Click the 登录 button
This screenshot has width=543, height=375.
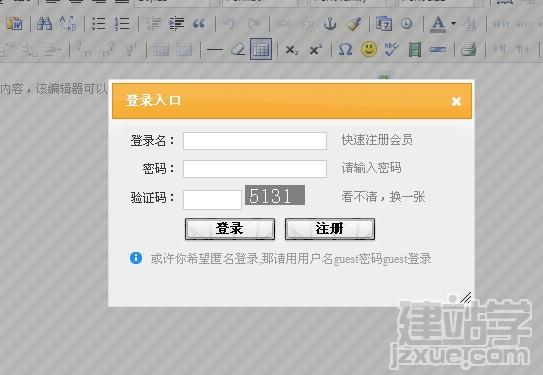[x=230, y=229]
